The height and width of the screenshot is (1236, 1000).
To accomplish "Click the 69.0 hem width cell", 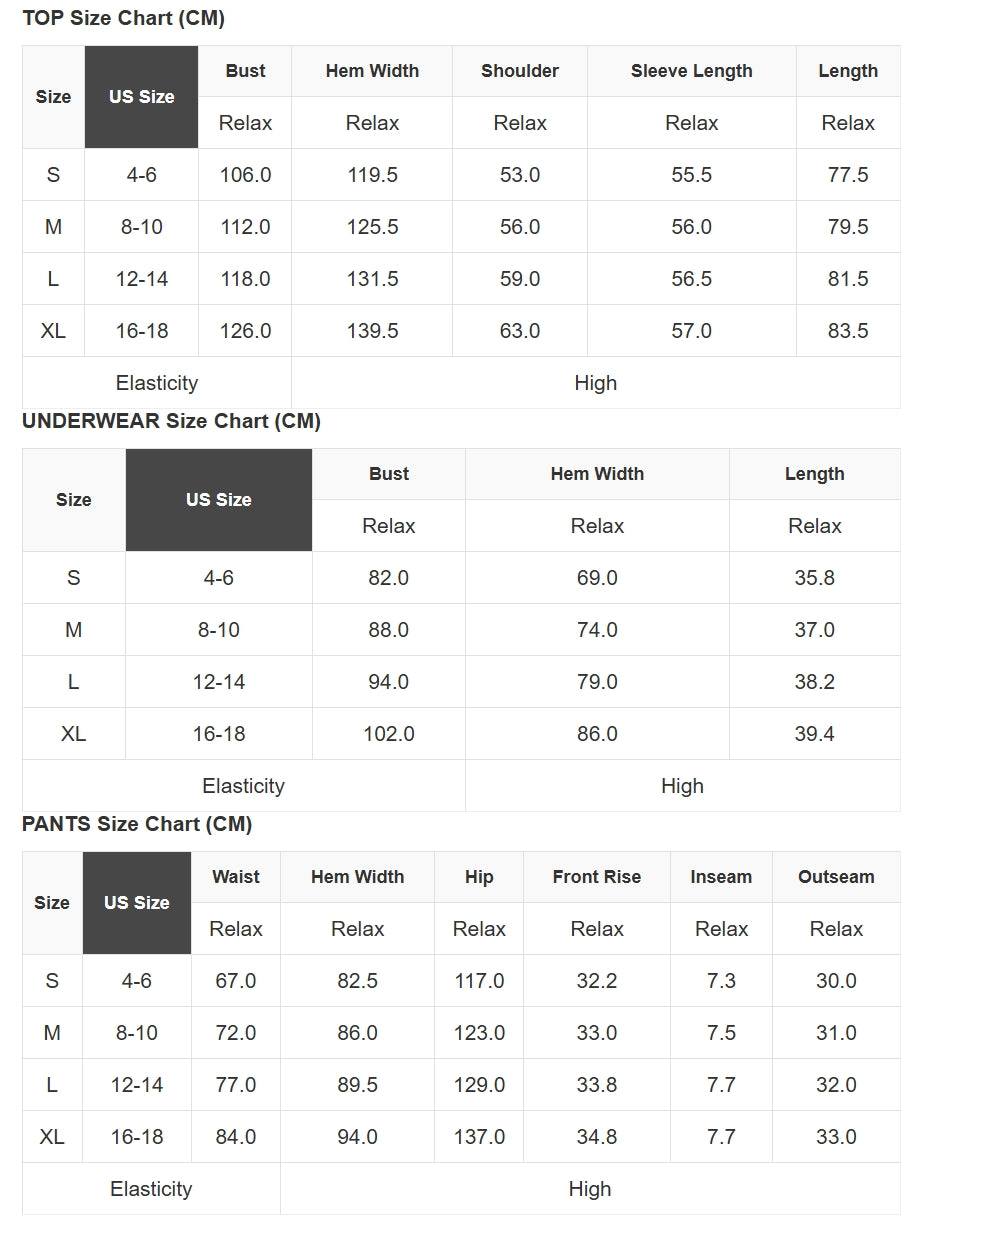I will (x=597, y=578).
